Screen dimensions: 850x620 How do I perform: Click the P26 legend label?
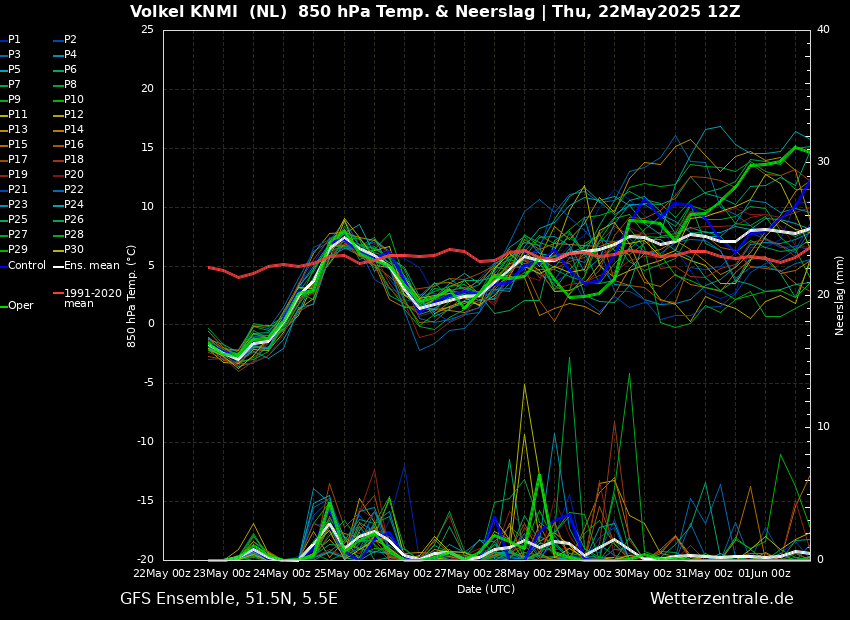(74, 219)
